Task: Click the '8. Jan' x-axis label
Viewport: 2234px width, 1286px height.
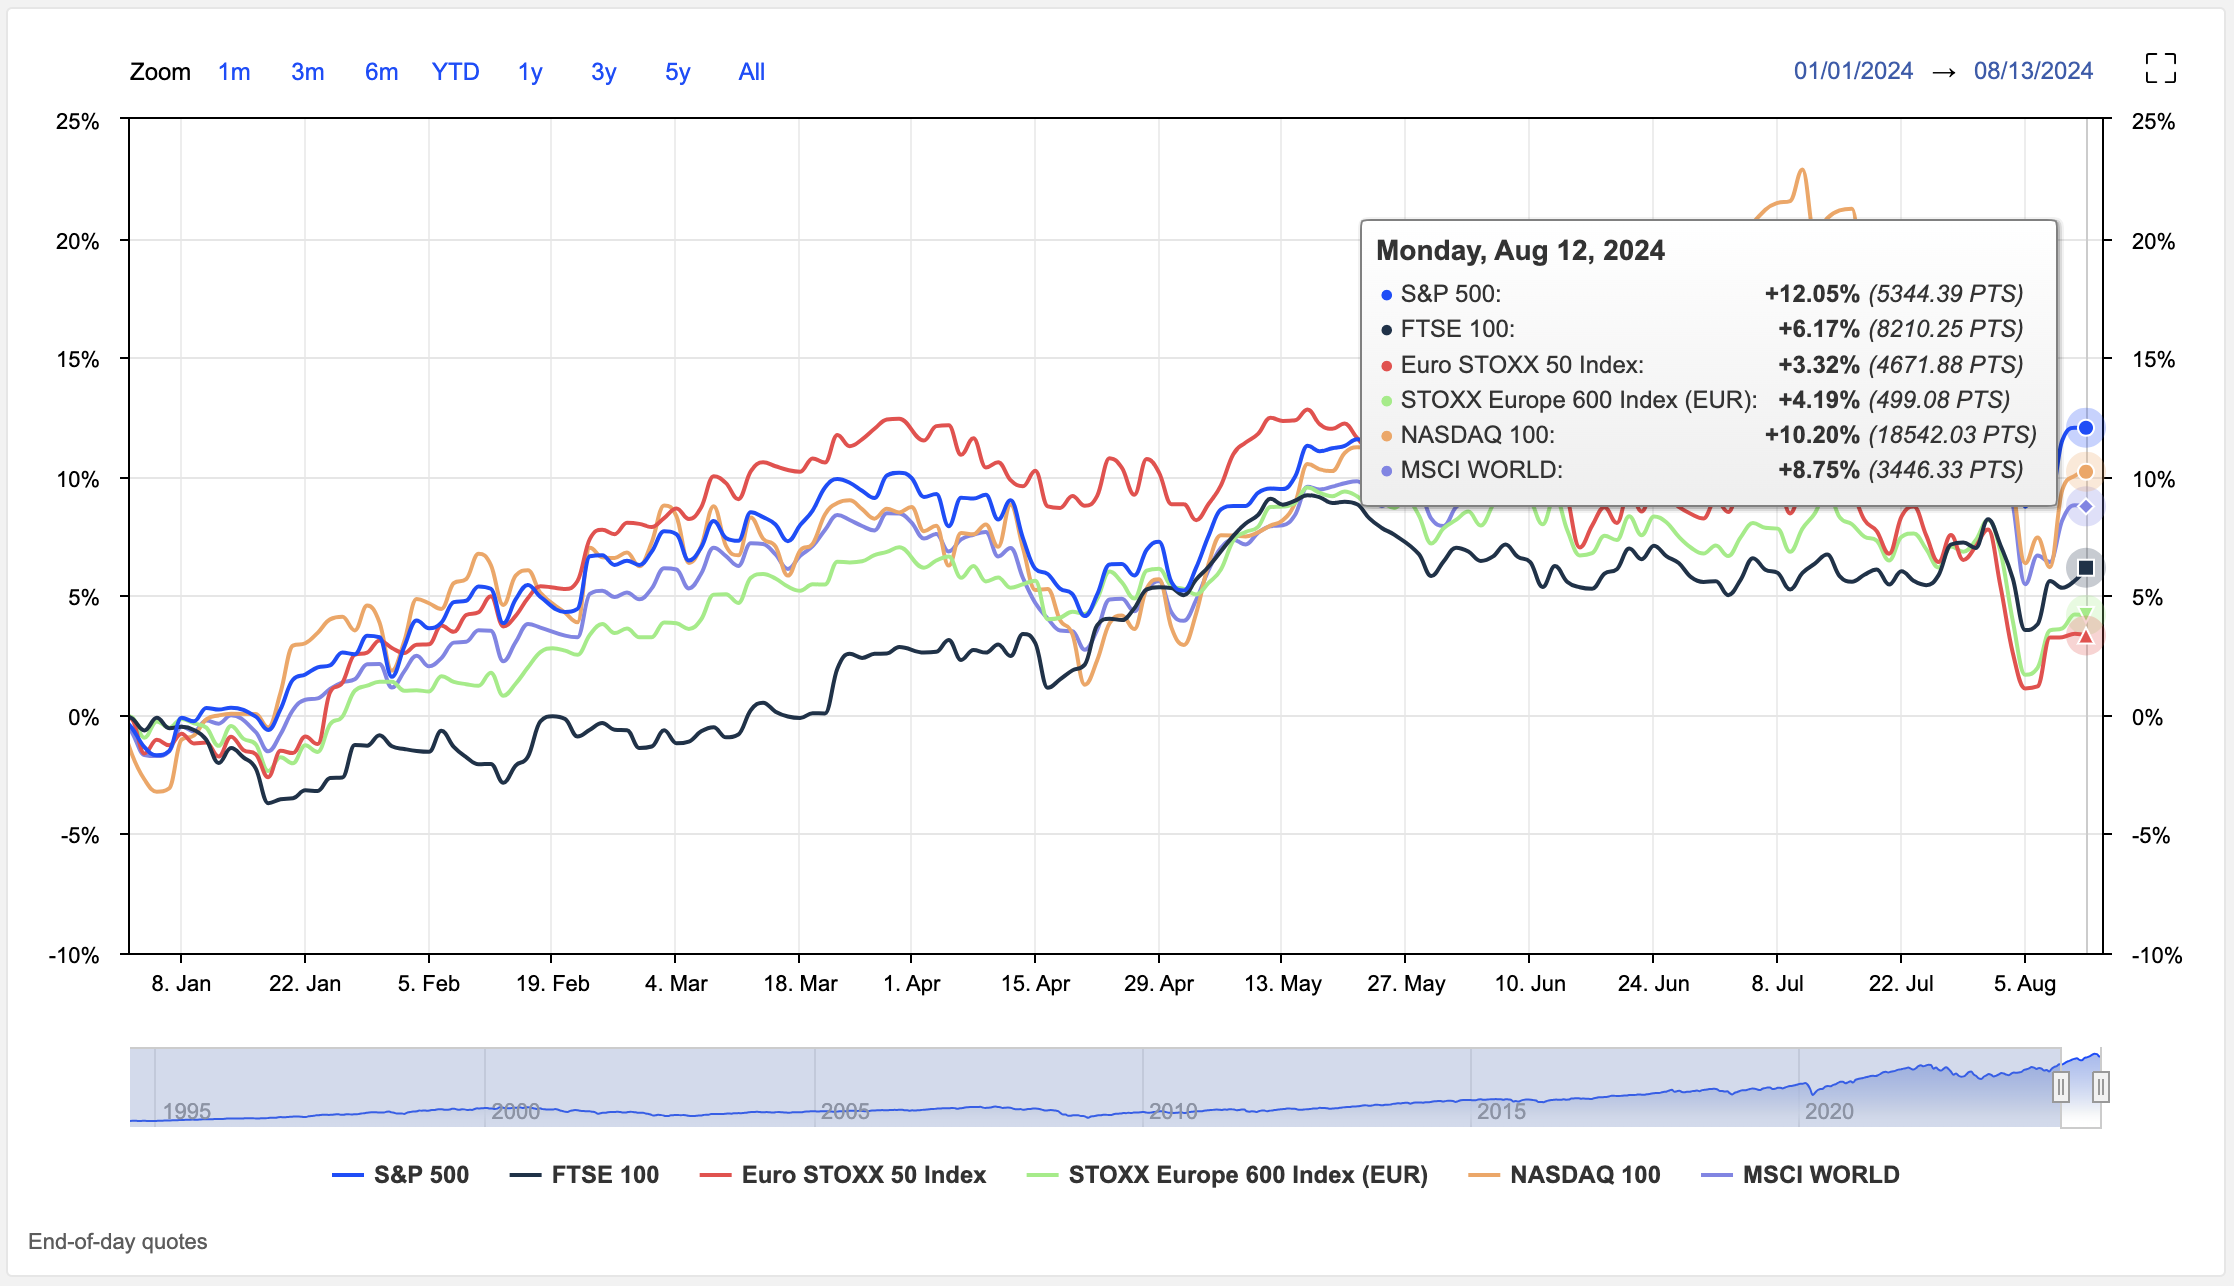Action: coord(181,983)
